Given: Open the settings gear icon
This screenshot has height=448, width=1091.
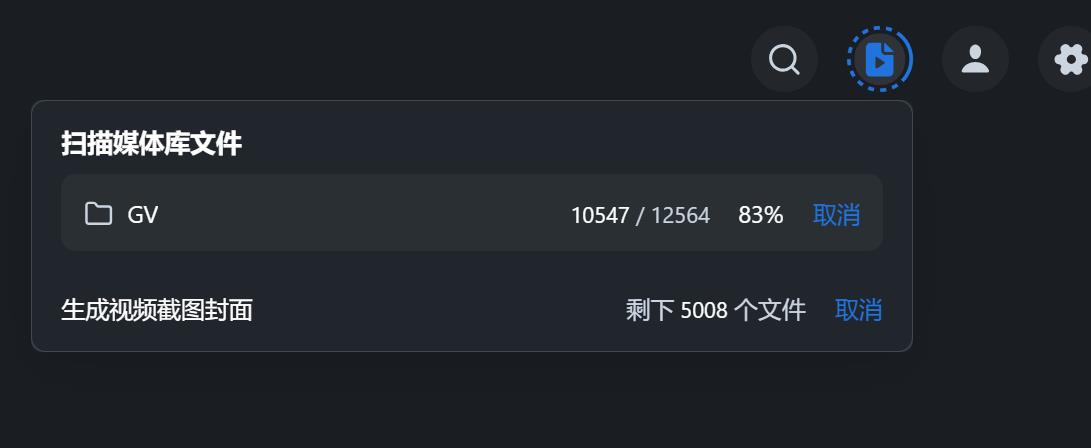Looking at the screenshot, I should coord(1070,60).
